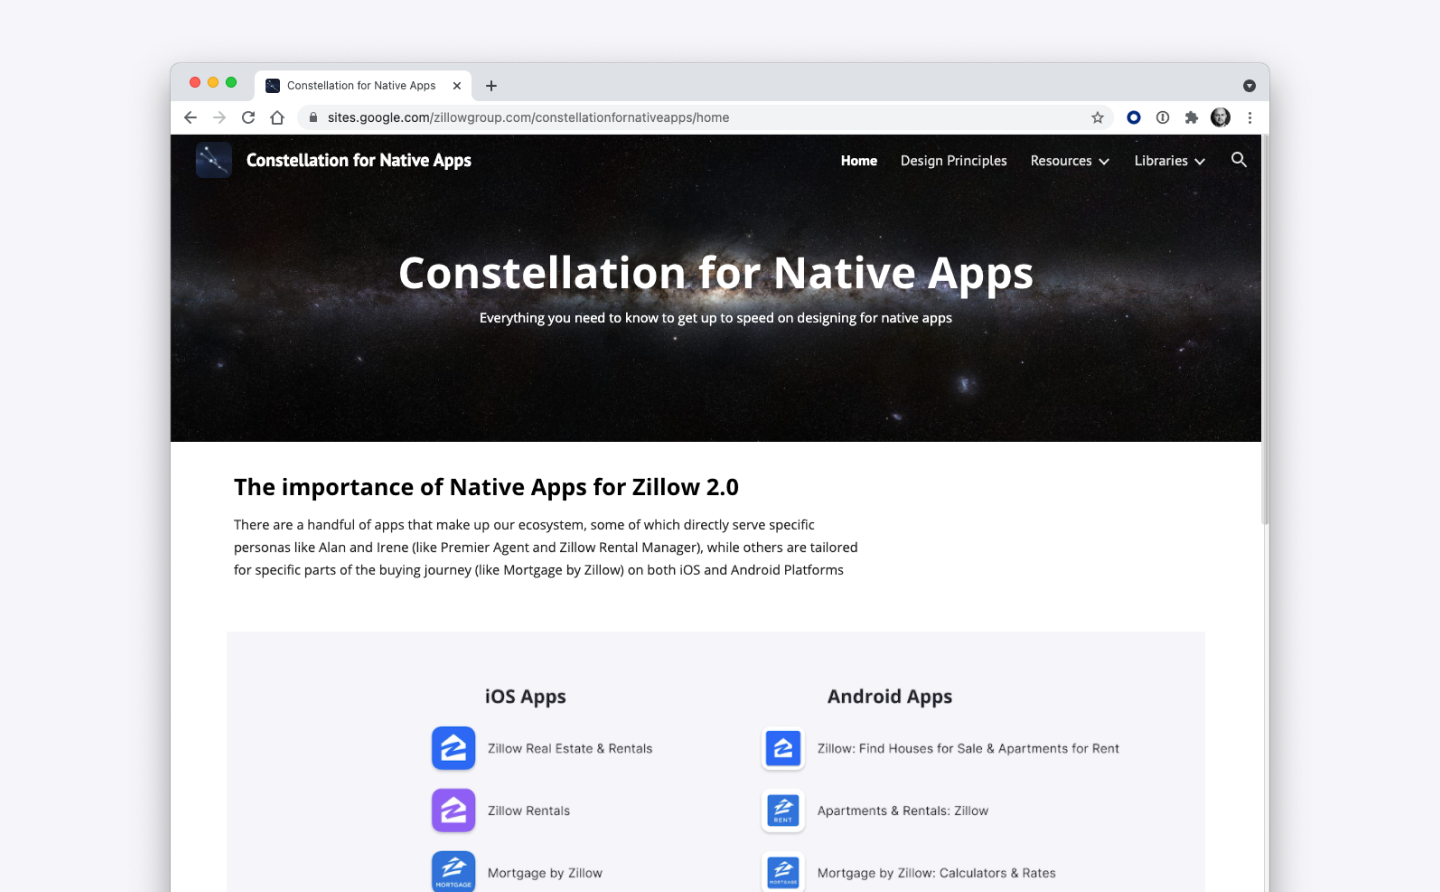
Task: Click the Zillow Real Estate & Rentals icon
Action: (x=453, y=748)
